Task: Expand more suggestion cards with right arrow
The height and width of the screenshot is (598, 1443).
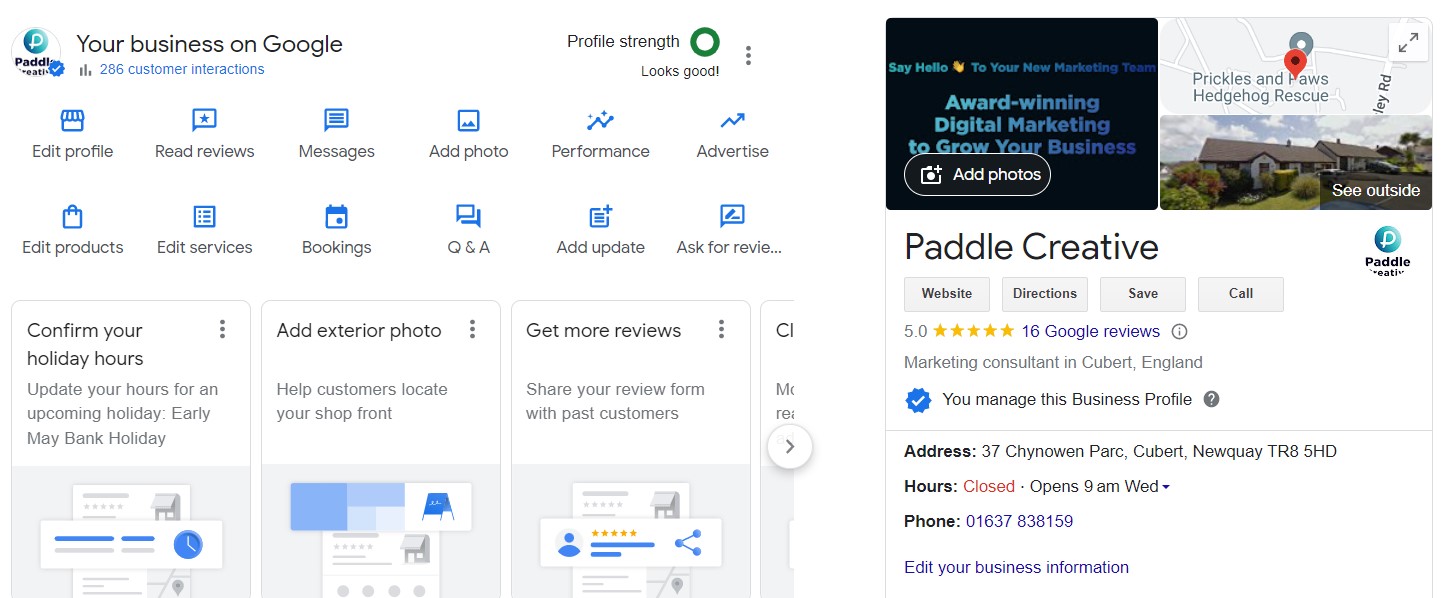Action: [x=790, y=446]
